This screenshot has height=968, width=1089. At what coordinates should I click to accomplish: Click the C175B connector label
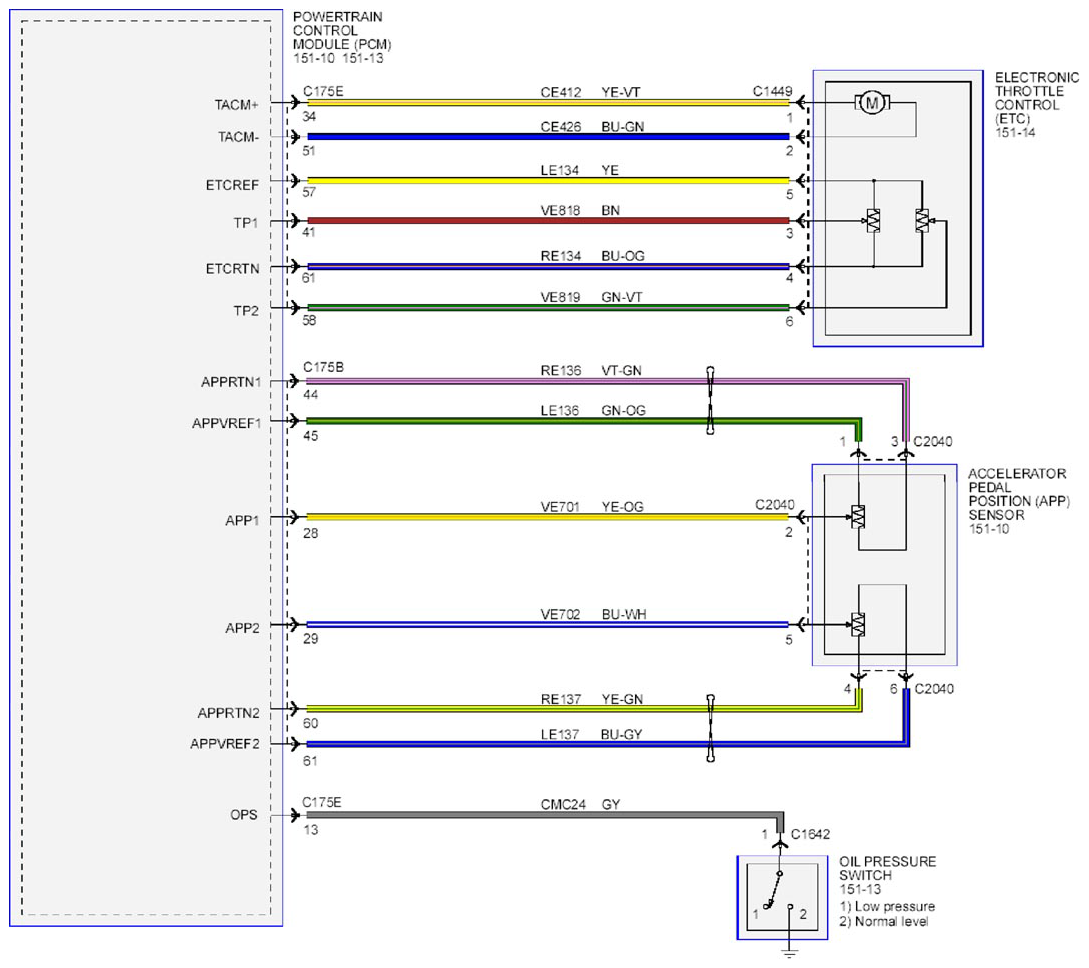(323, 367)
